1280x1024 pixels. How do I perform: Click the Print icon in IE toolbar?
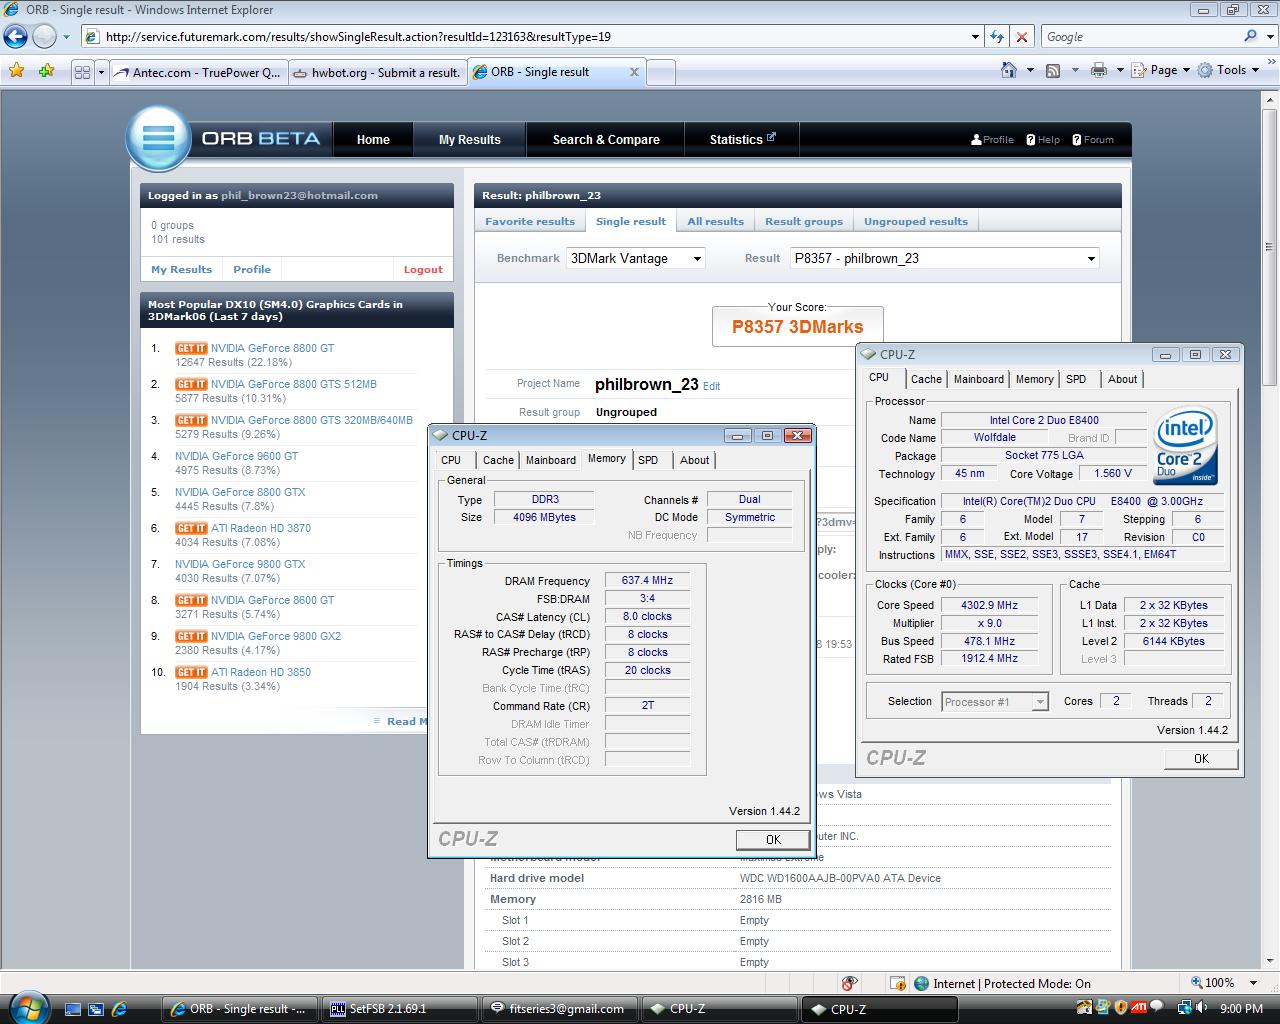(x=1099, y=70)
